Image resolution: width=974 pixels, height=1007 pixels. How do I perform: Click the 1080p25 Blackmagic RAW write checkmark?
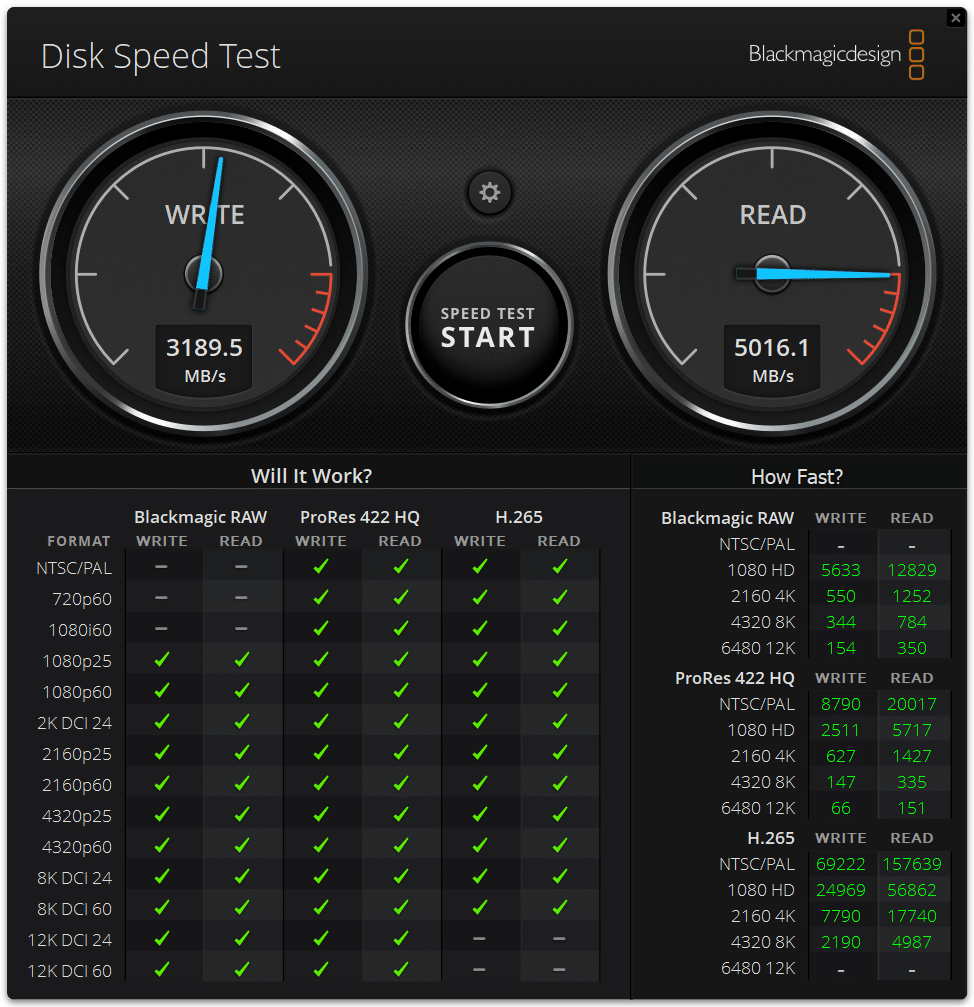(162, 660)
